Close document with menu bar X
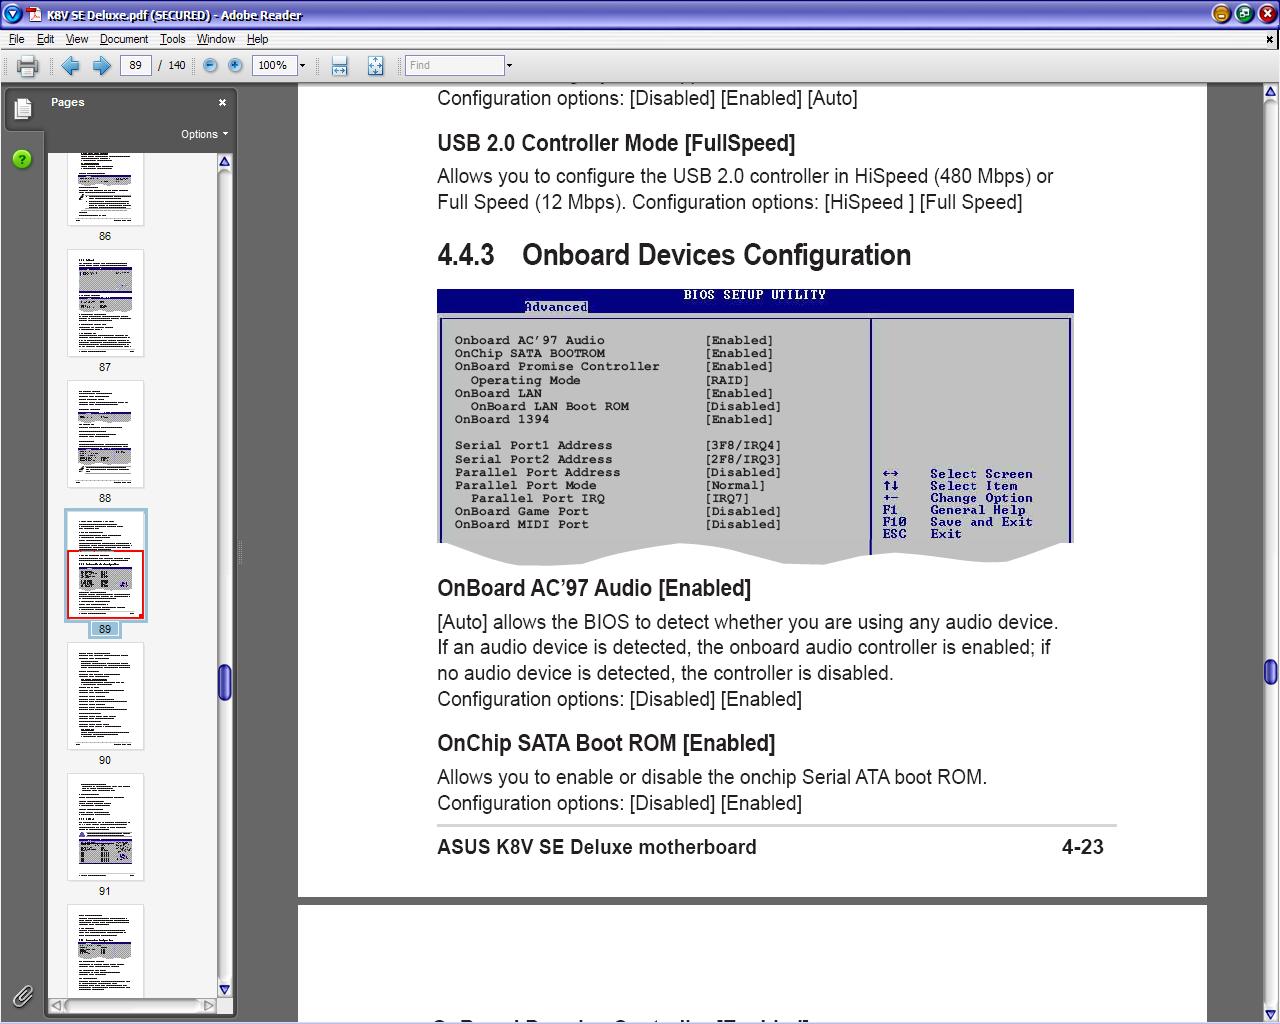The image size is (1280, 1024). pos(1270,39)
